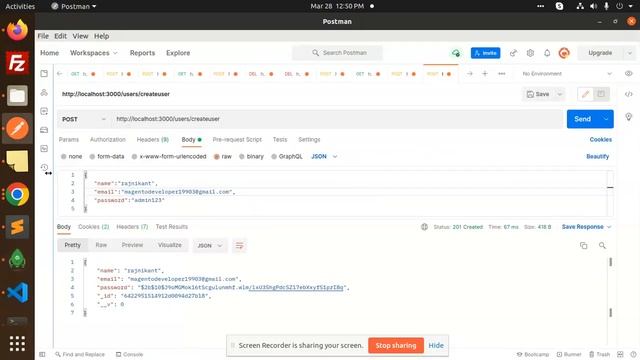The width and height of the screenshot is (640, 360).
Task: Switch to the Params tab
Action: click(69, 140)
